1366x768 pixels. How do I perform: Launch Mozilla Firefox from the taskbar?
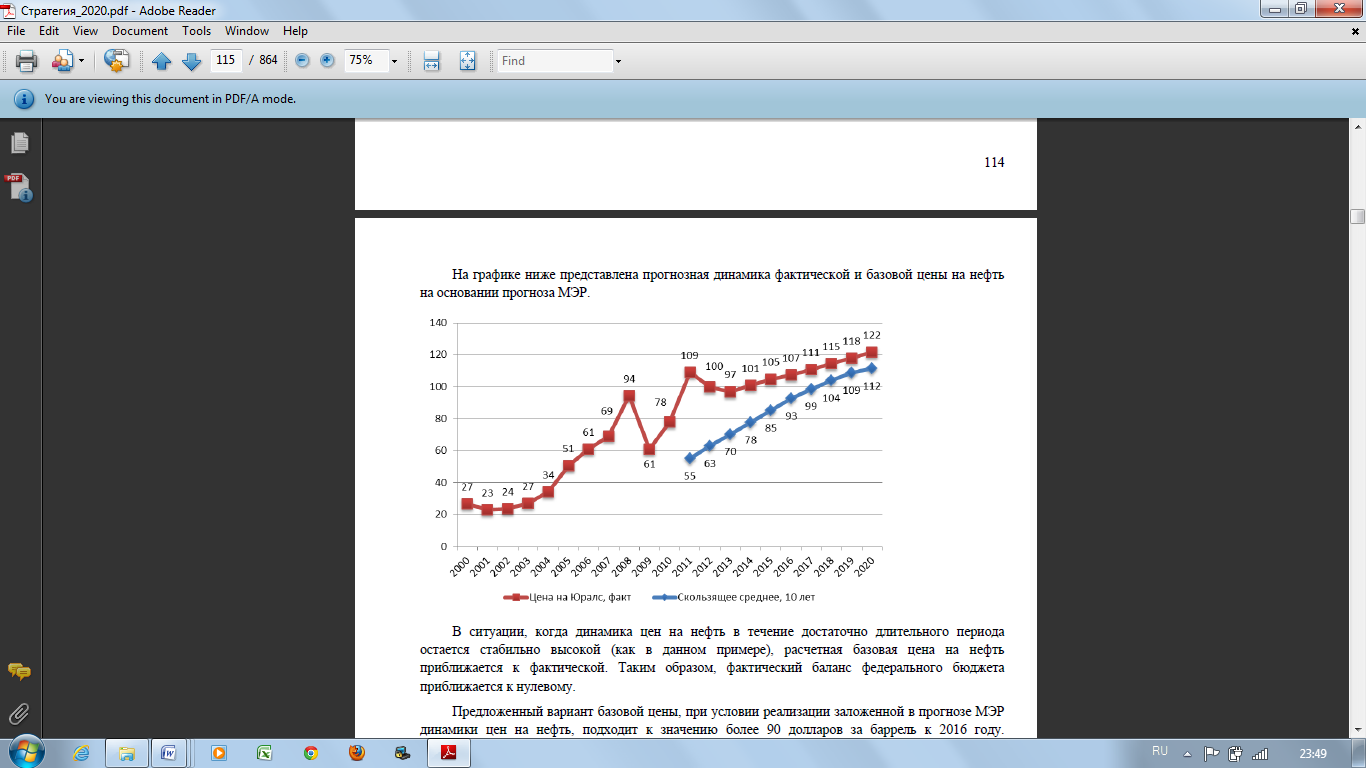tap(357, 753)
